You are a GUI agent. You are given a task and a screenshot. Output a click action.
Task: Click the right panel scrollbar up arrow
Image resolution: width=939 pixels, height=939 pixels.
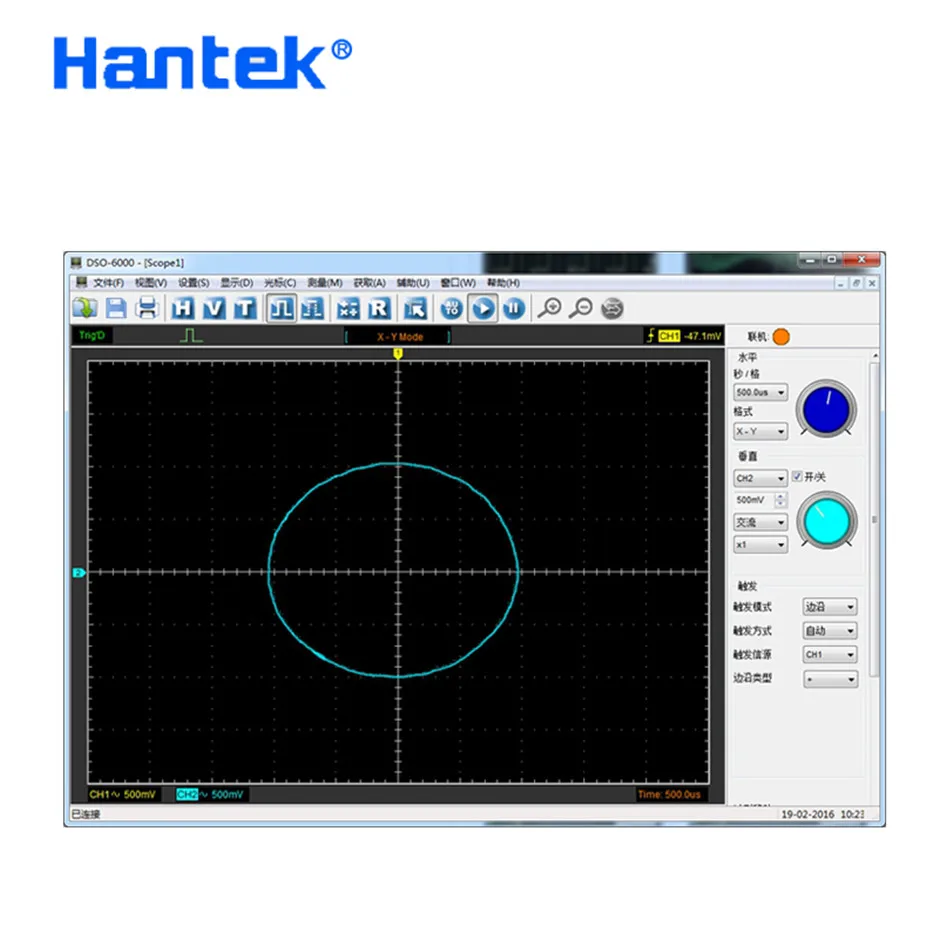point(875,356)
